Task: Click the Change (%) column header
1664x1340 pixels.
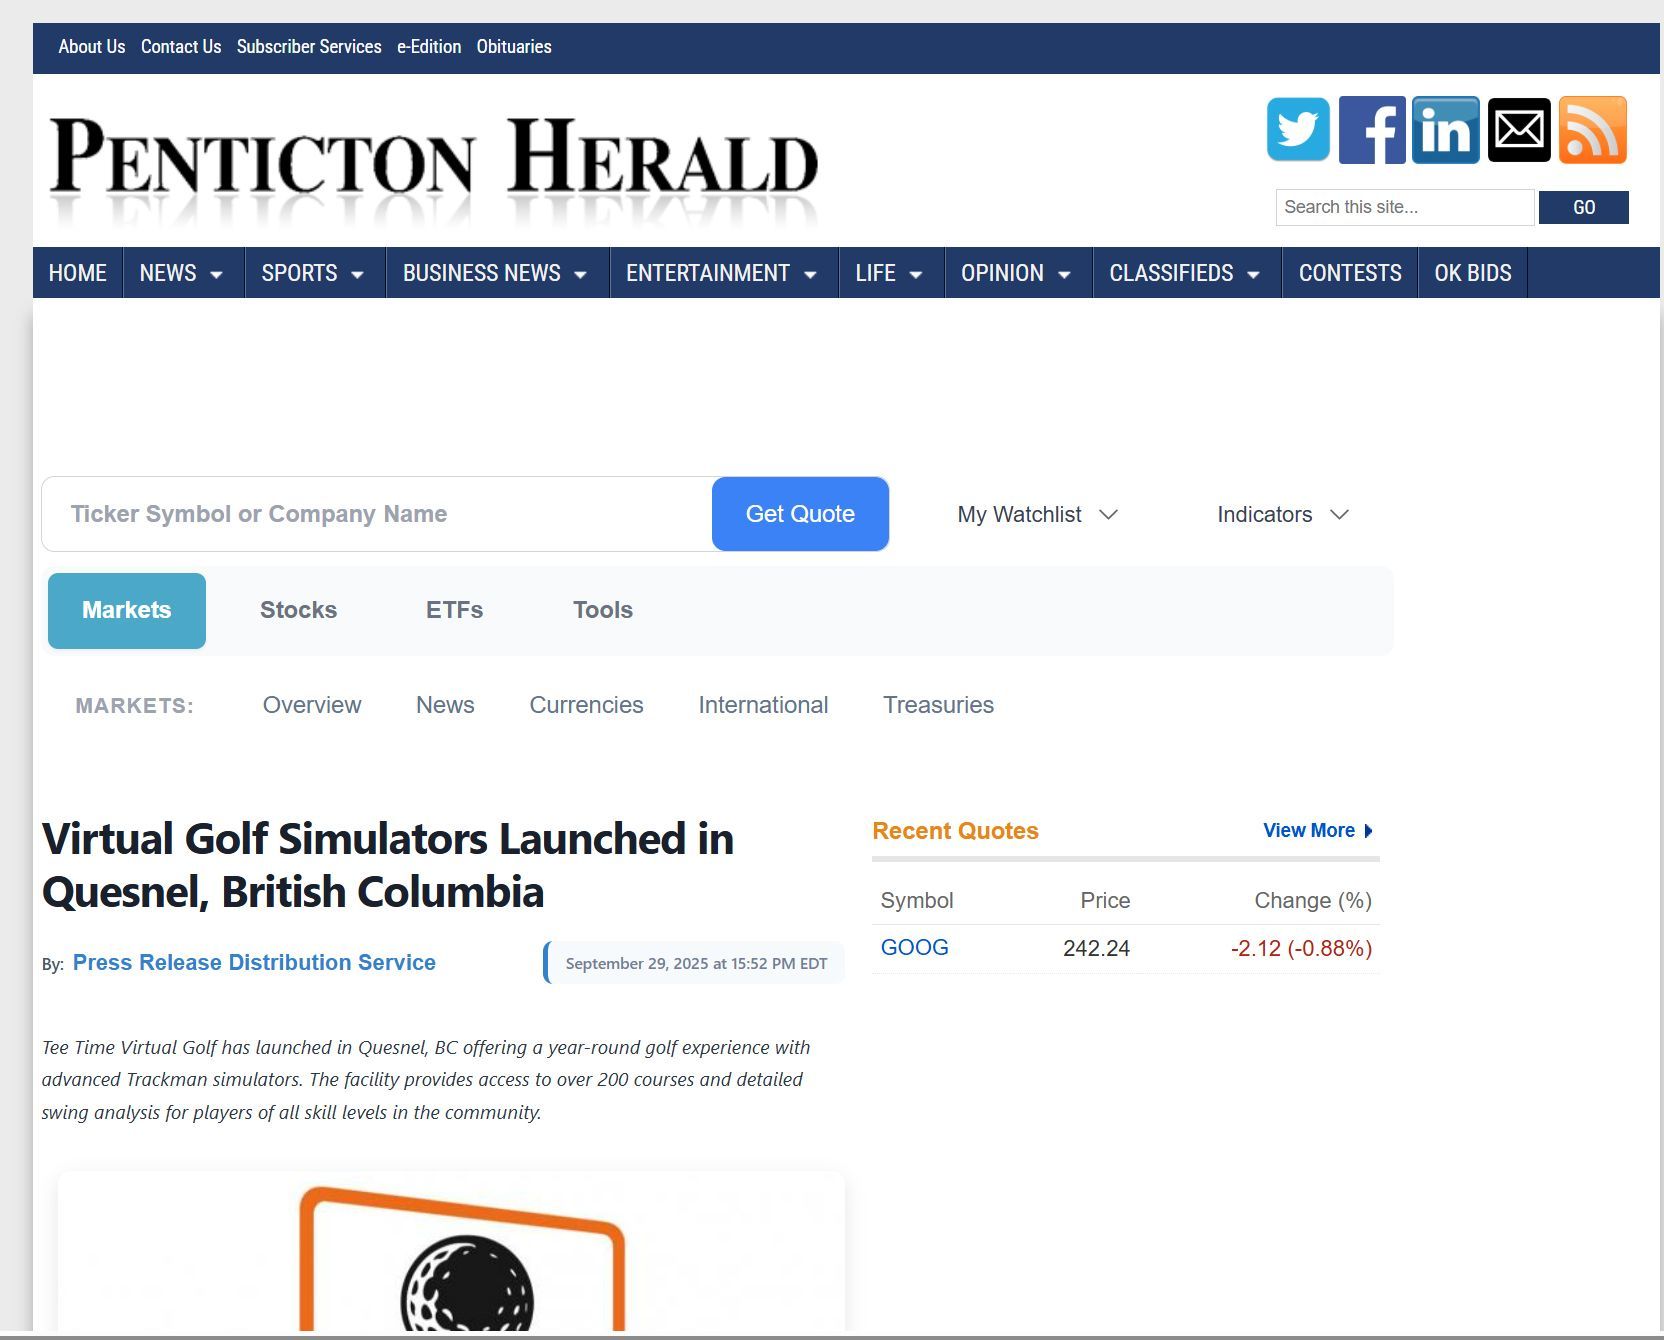Action: [x=1313, y=901]
